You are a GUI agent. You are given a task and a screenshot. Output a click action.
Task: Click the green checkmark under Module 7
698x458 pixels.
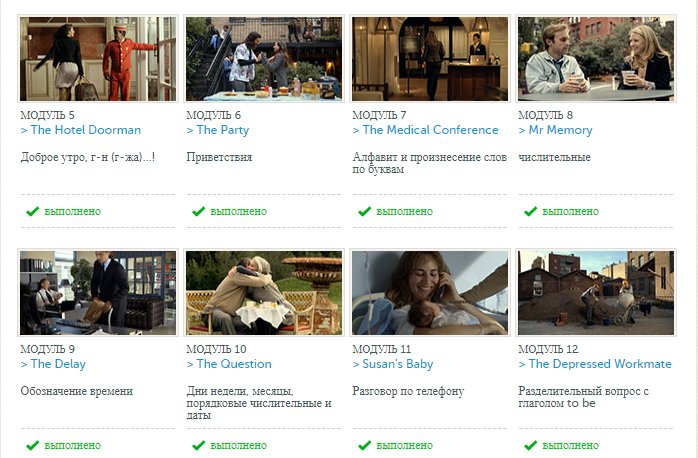click(x=365, y=211)
